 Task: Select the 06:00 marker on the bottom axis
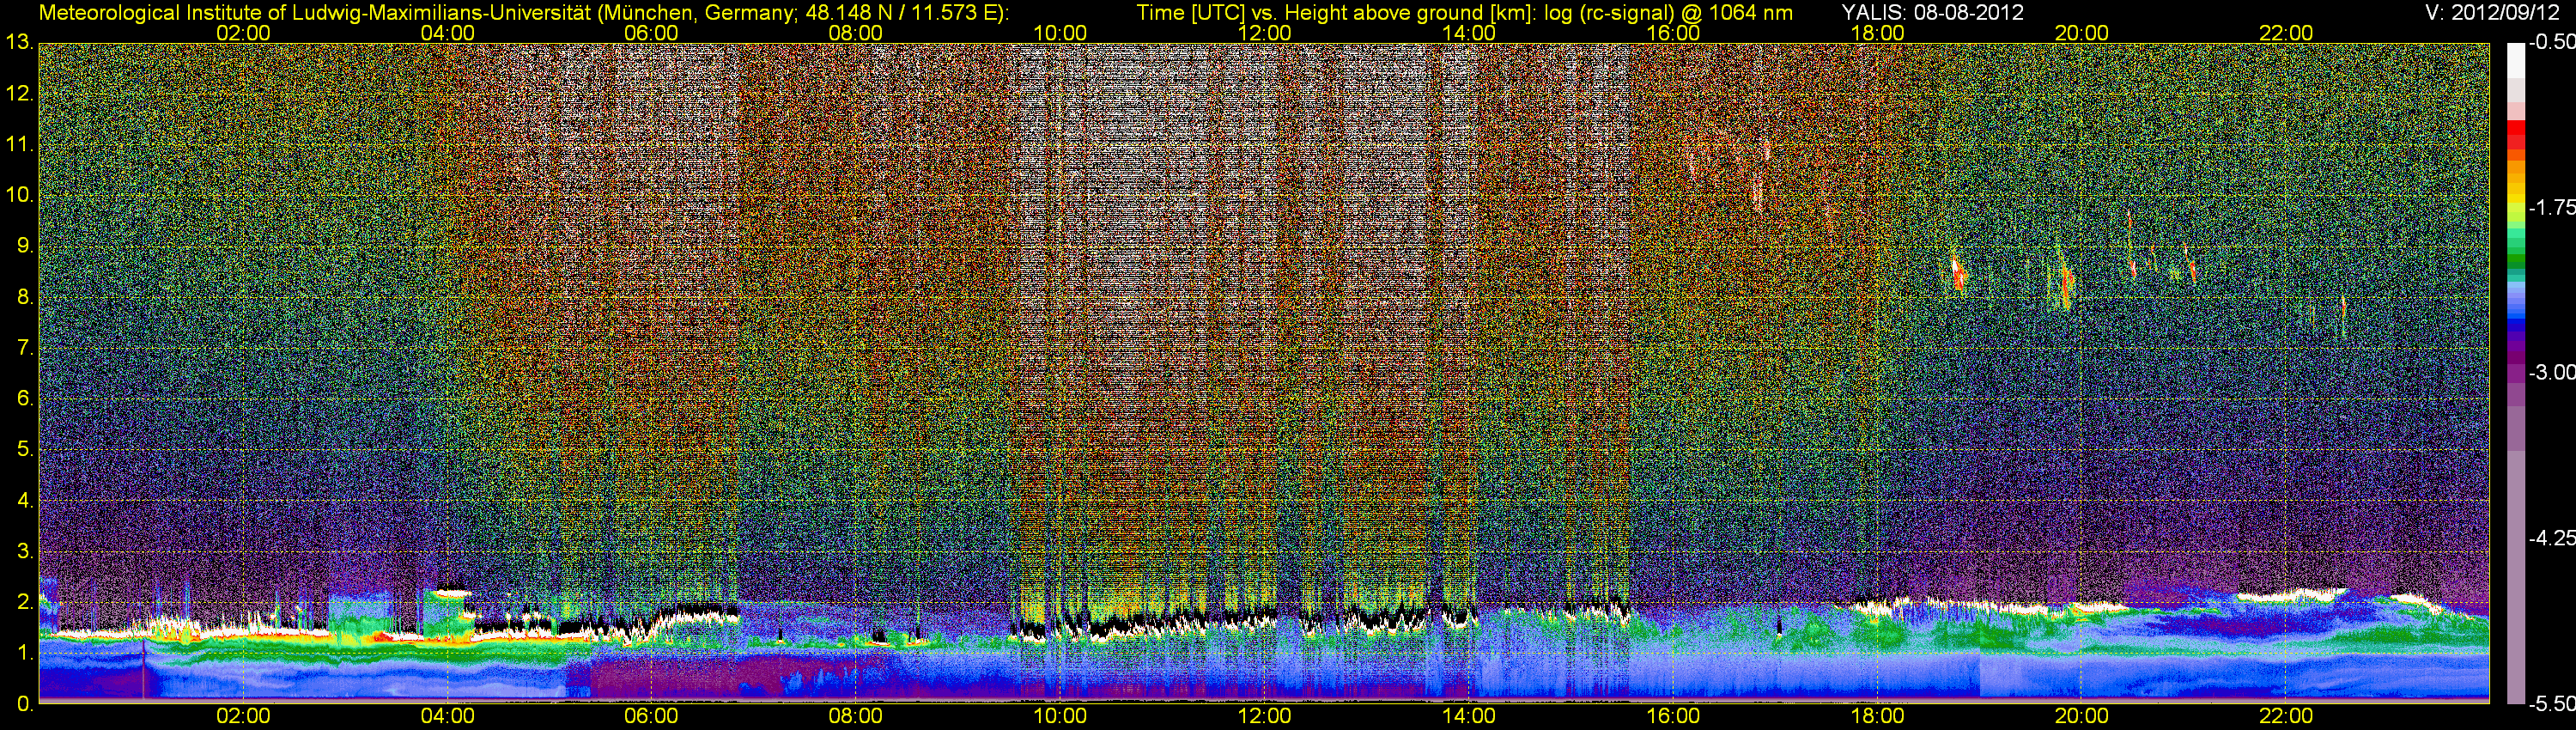point(651,716)
